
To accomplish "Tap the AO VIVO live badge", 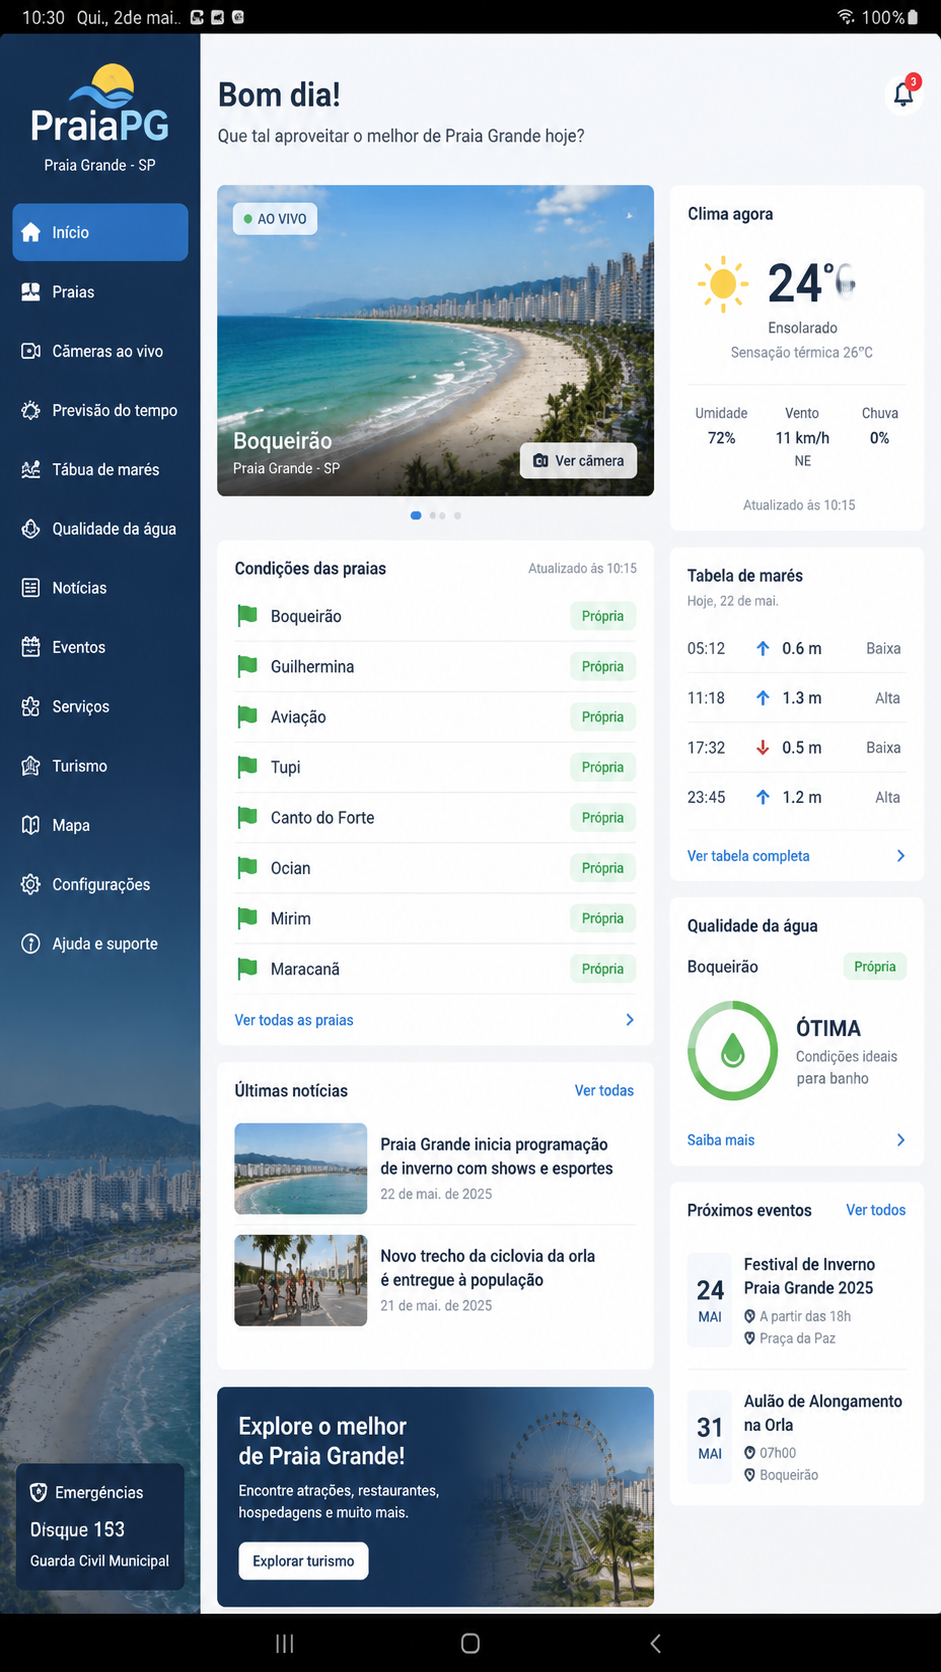I will click(275, 219).
